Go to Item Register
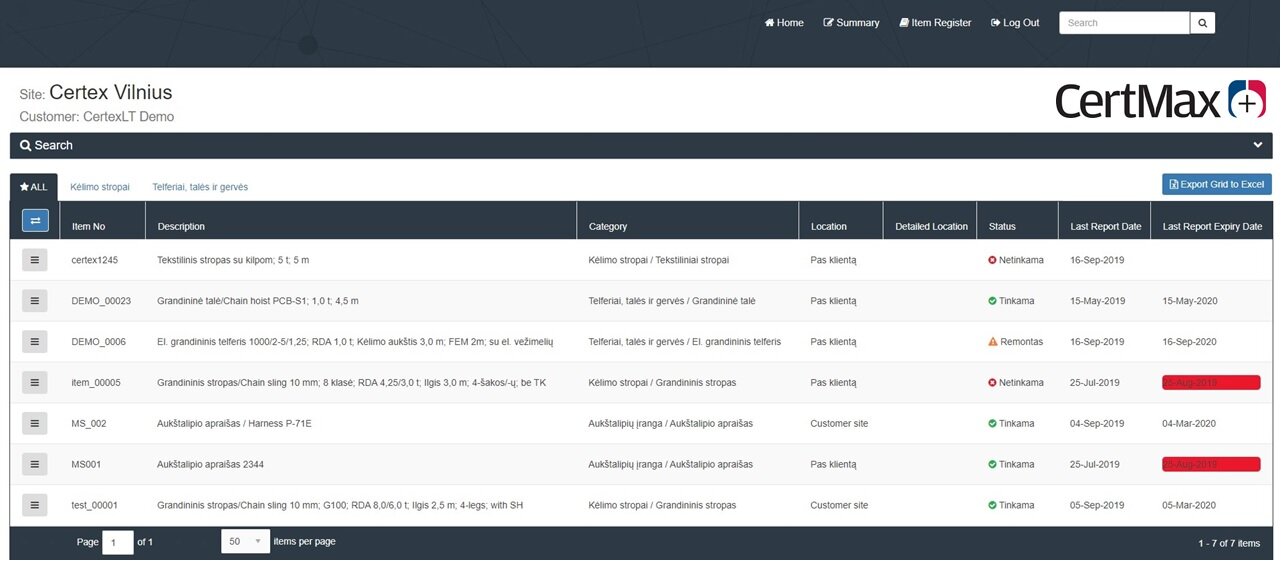The image size is (1281, 561). 935,23
